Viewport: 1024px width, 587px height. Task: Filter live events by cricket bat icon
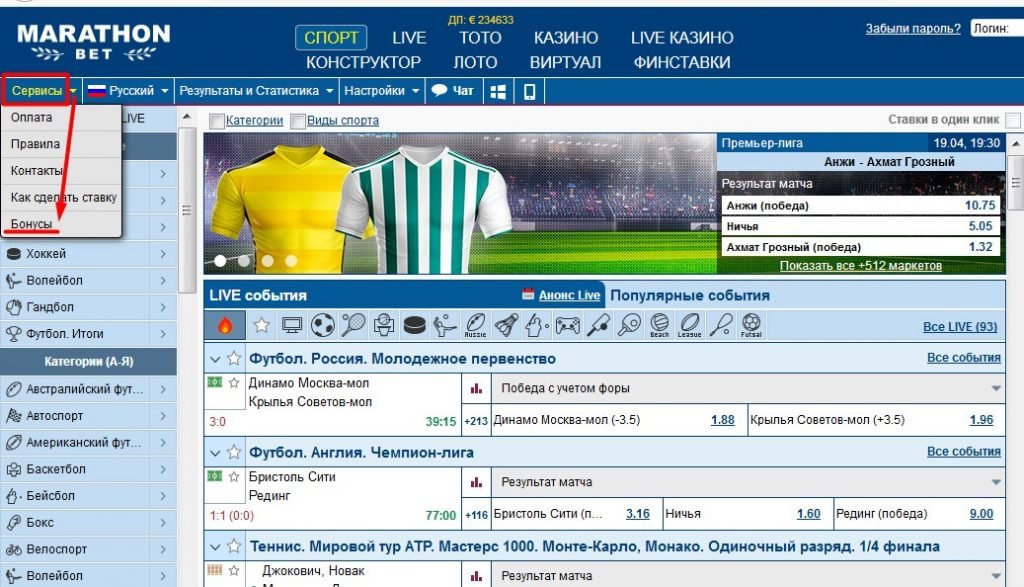598,325
